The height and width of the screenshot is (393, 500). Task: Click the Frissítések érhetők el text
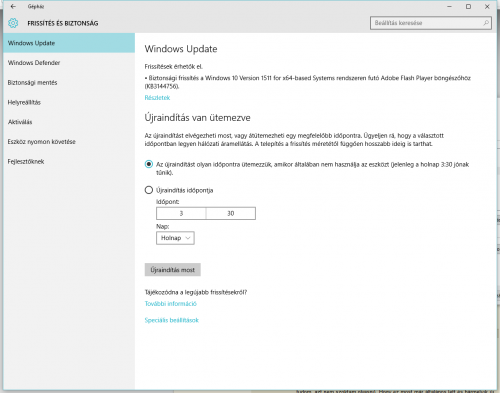click(x=174, y=67)
